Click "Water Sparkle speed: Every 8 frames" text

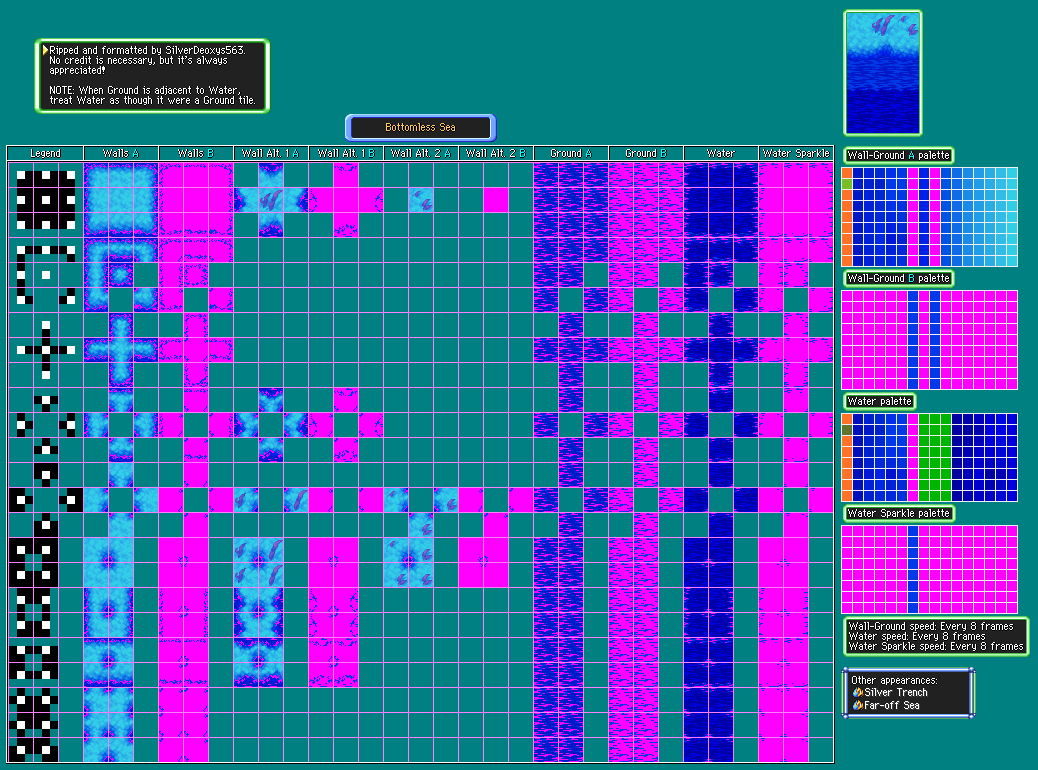click(x=936, y=646)
